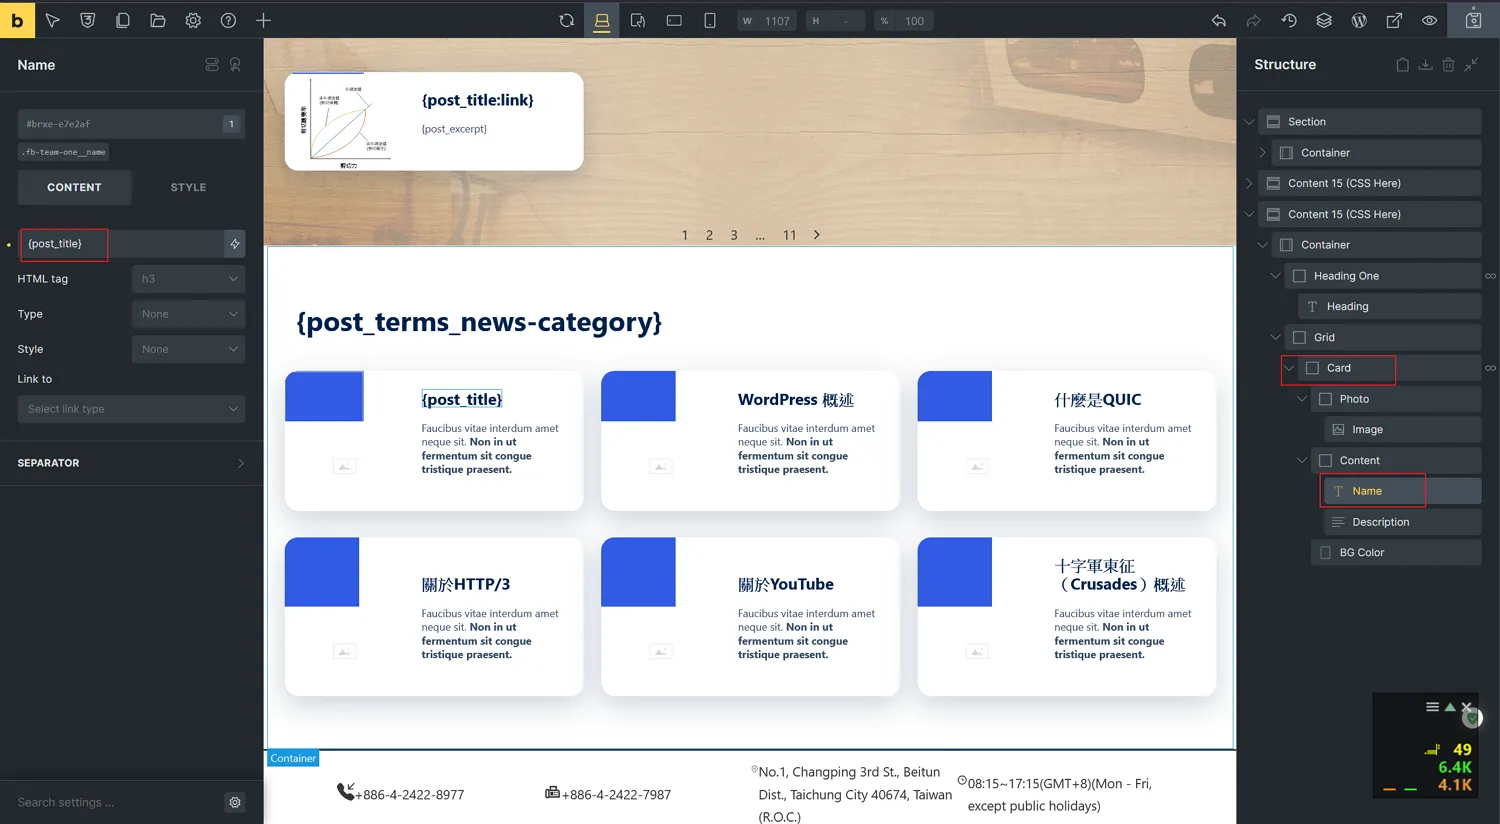Open the WordPress dashboard icon
The image size is (1500, 824).
(x=1359, y=20)
